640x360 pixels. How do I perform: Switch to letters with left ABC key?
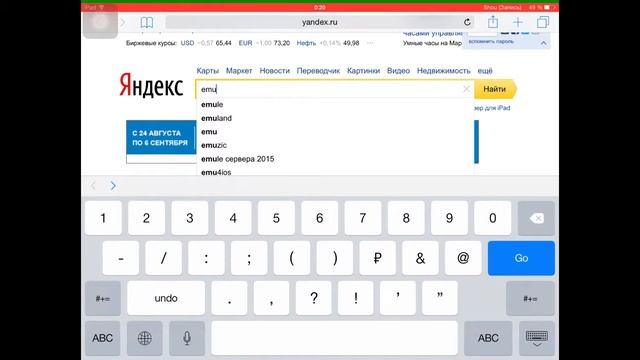102,338
